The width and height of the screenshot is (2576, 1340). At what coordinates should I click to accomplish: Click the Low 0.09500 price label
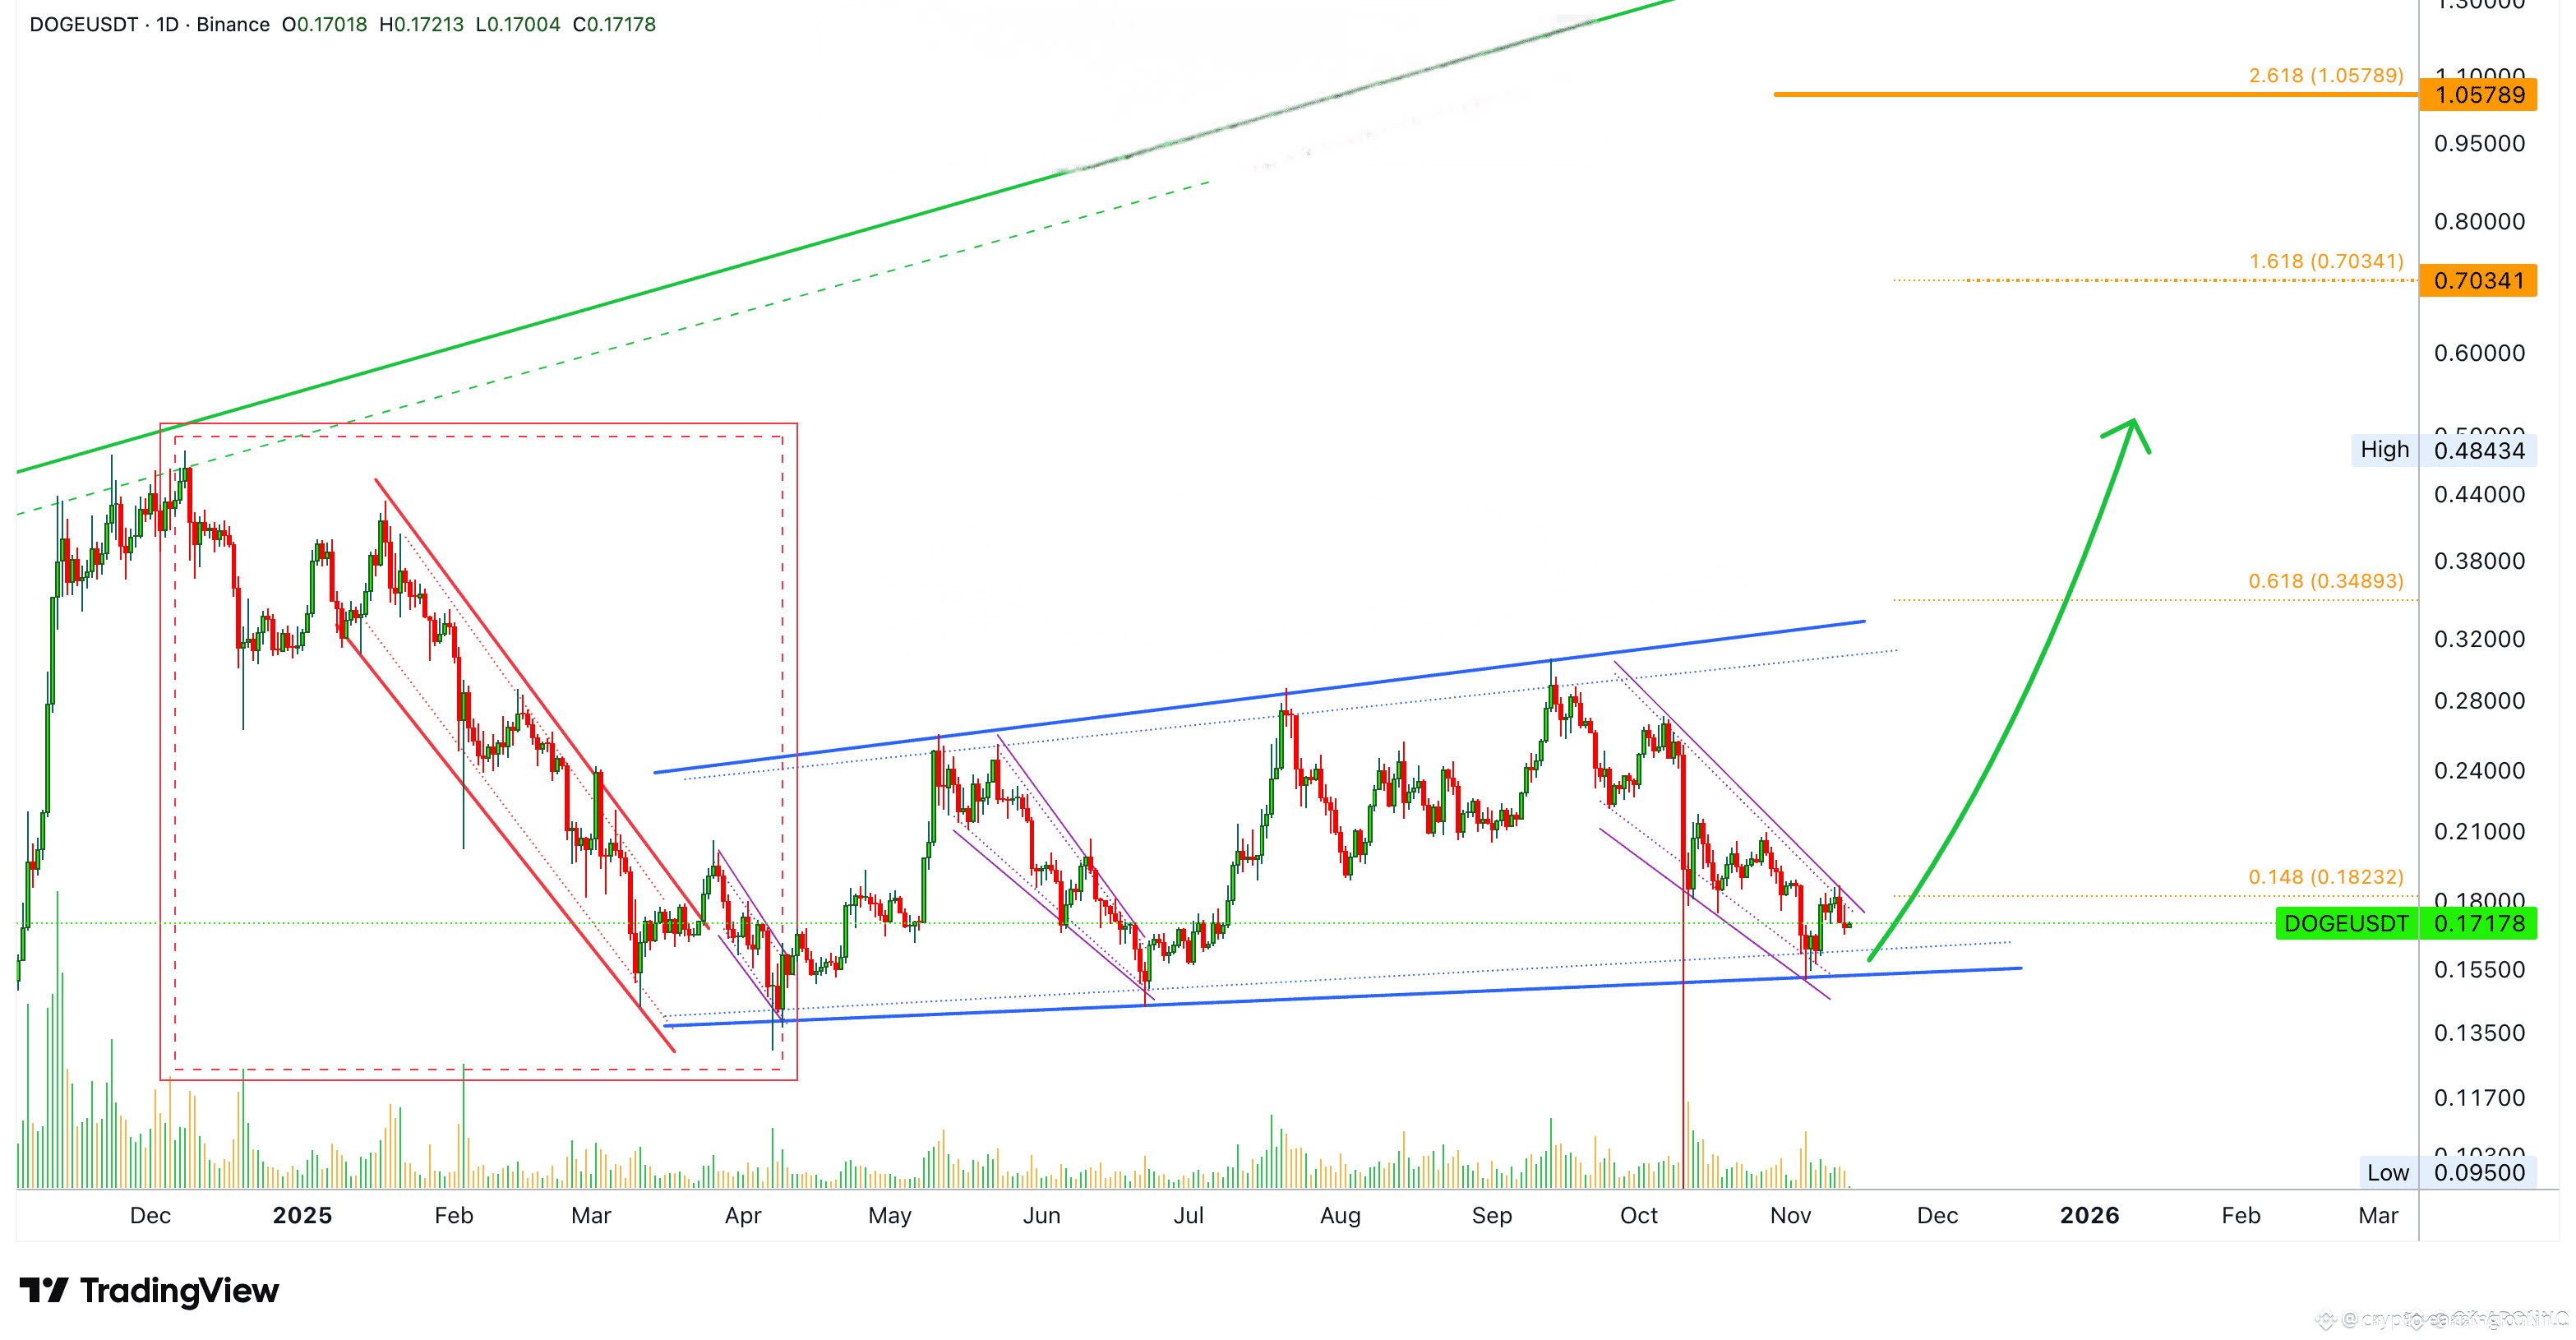(x=2447, y=1173)
